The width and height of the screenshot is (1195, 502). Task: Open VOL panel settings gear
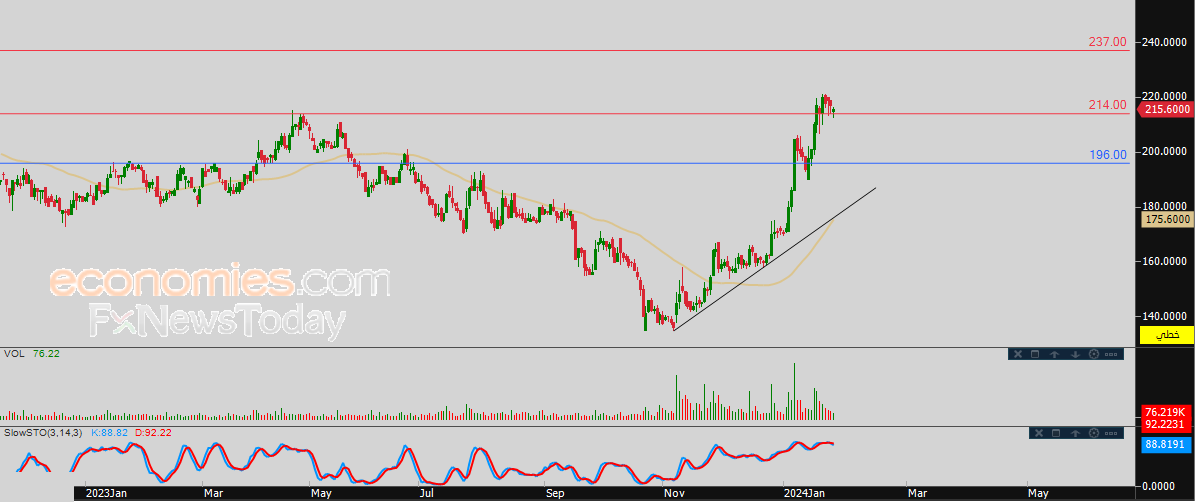[x=1094, y=353]
